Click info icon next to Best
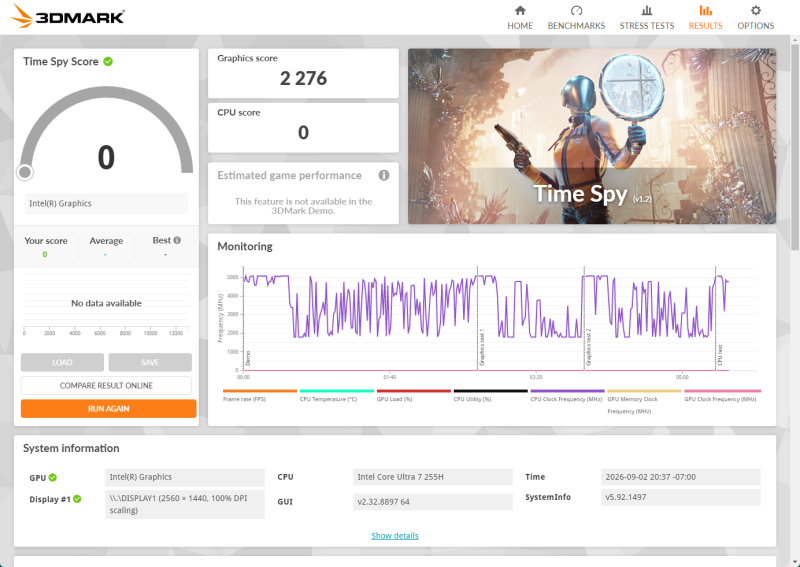800x567 pixels. tap(177, 240)
